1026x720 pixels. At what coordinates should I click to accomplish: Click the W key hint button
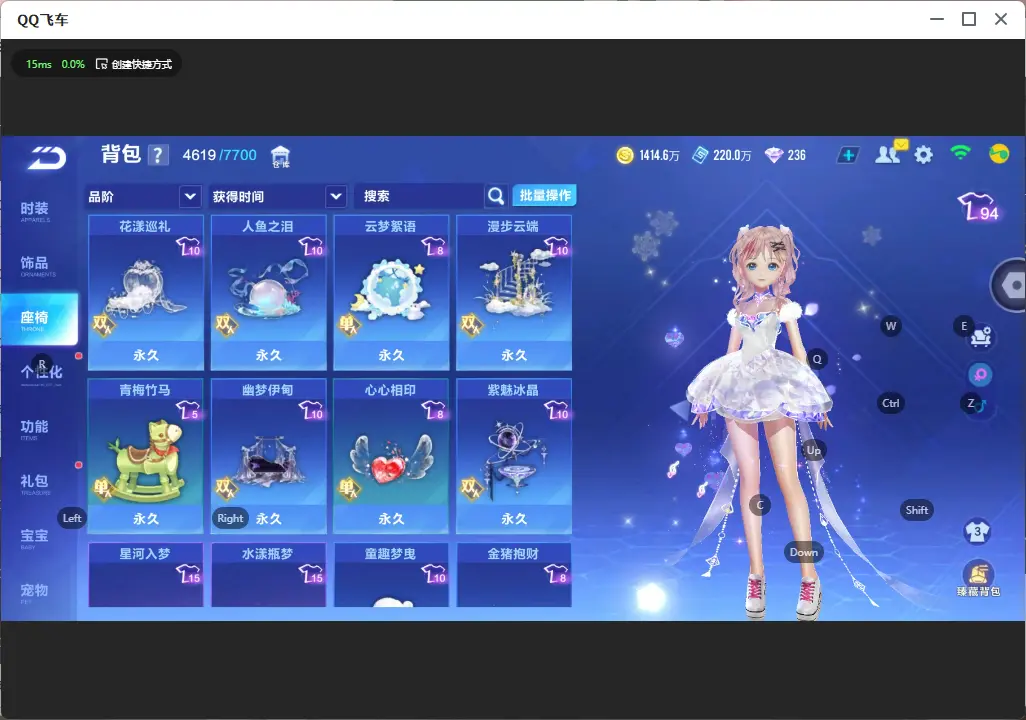[891, 326]
